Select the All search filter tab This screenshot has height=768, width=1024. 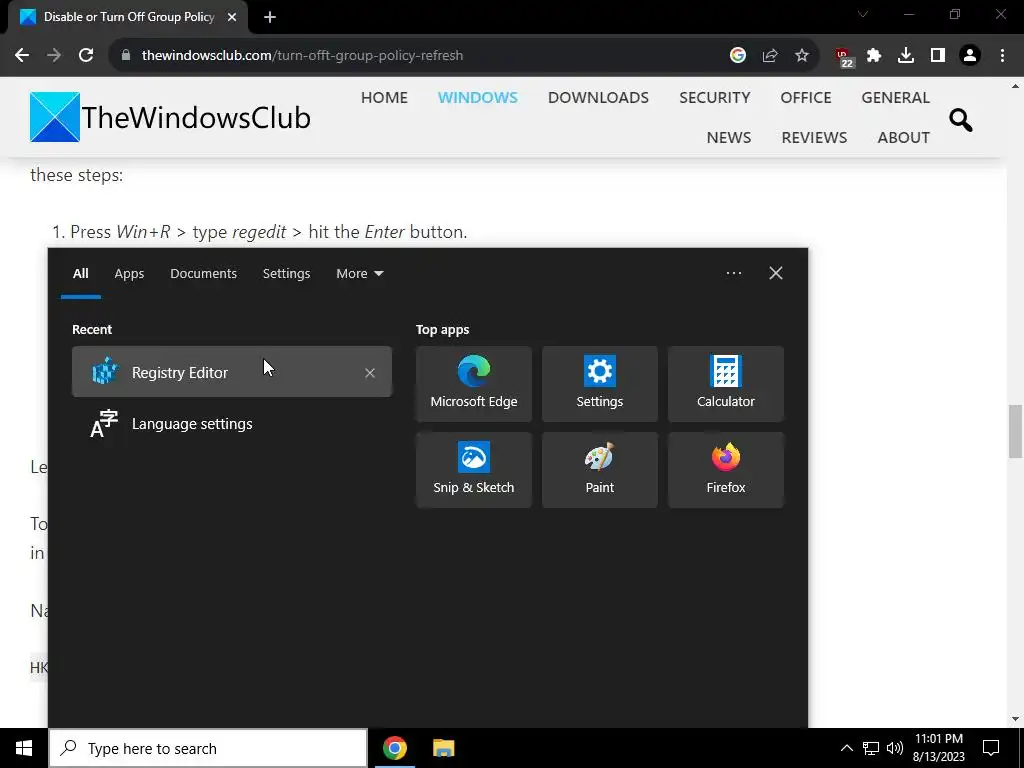pyautogui.click(x=80, y=274)
